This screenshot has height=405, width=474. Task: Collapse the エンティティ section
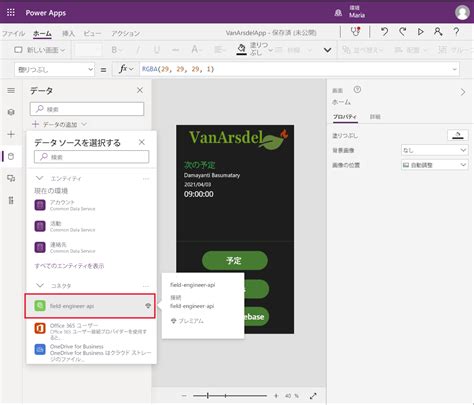pyautogui.click(x=40, y=178)
